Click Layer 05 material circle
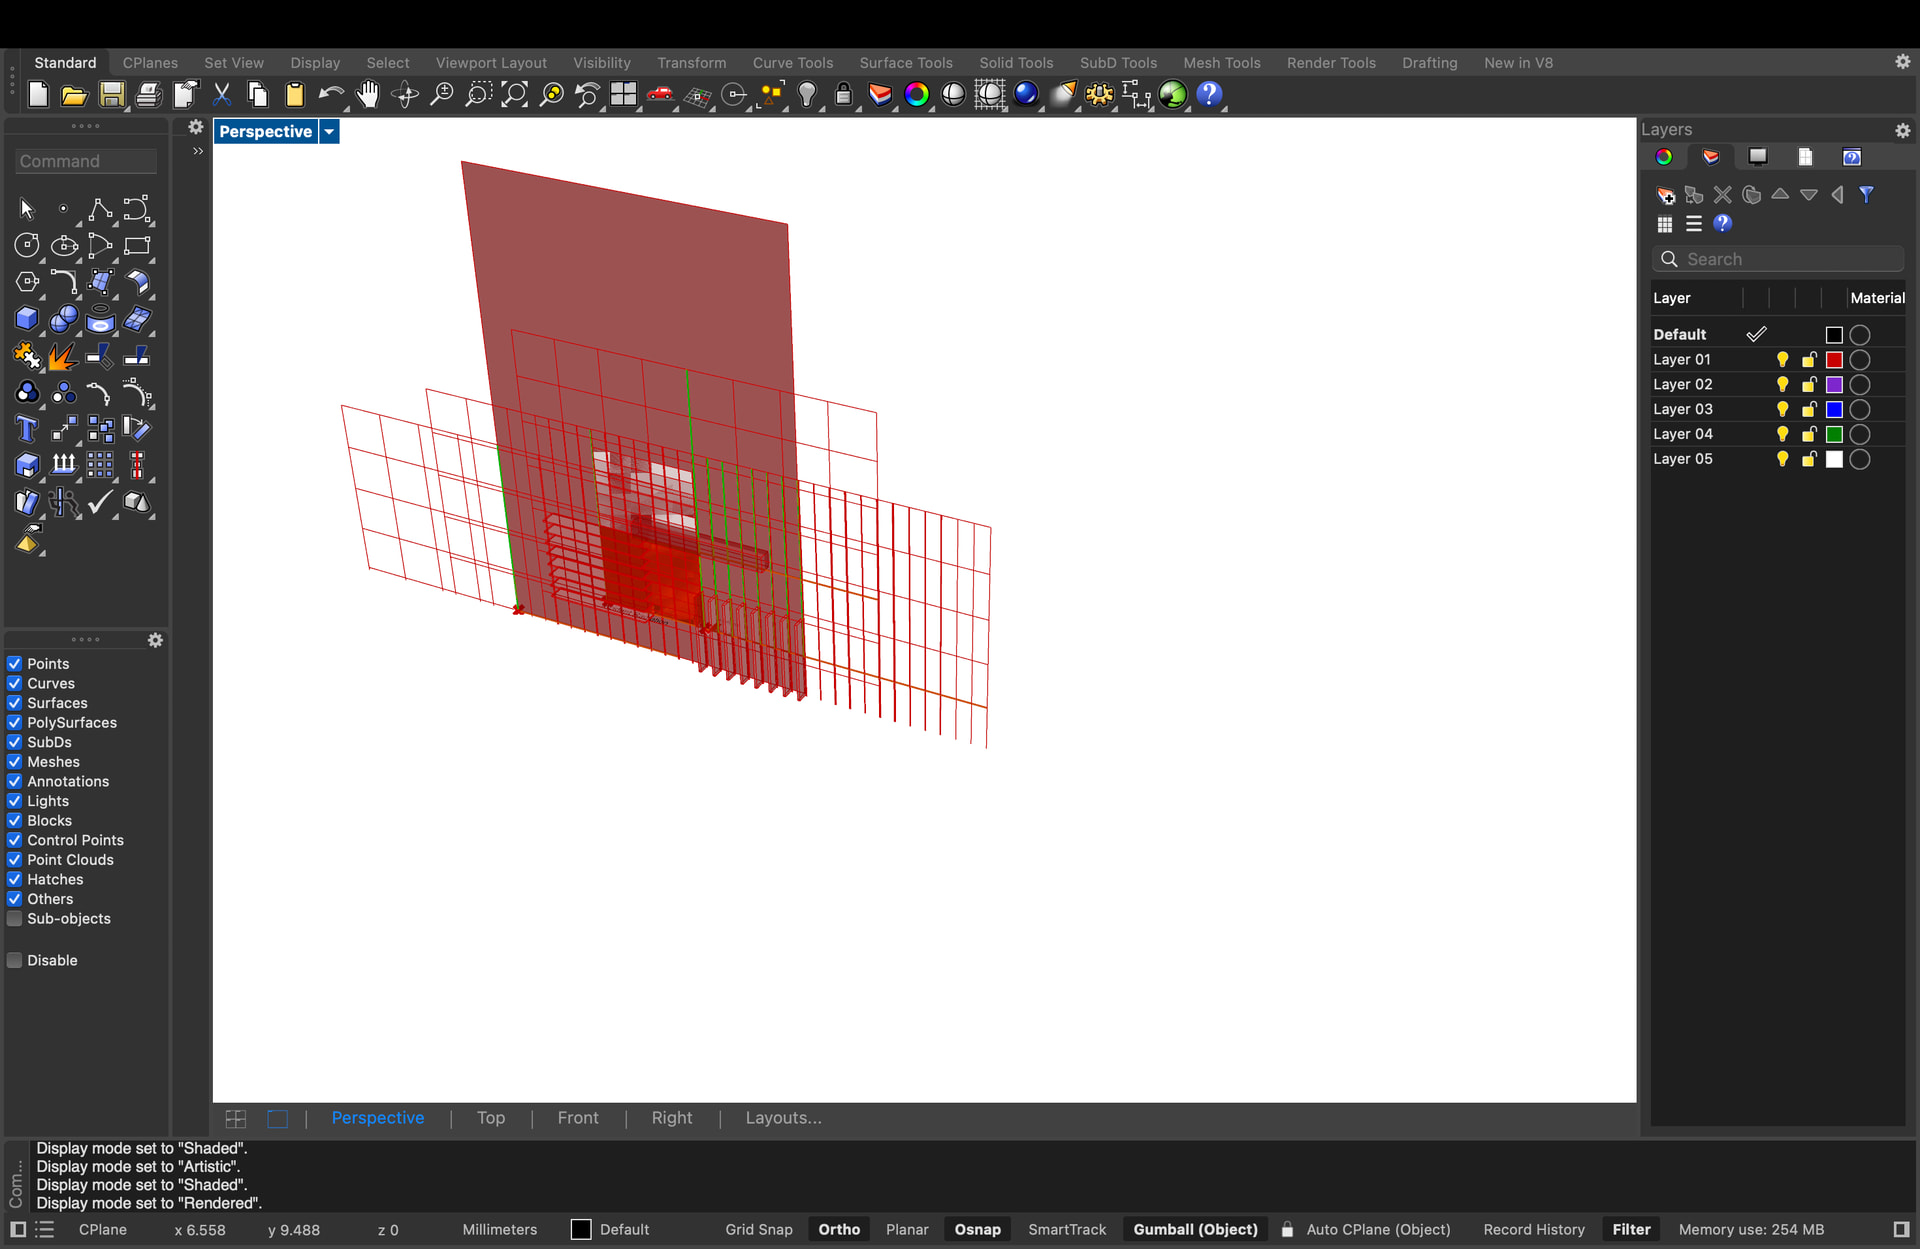The width and height of the screenshot is (1920, 1249). pyautogui.click(x=1860, y=459)
